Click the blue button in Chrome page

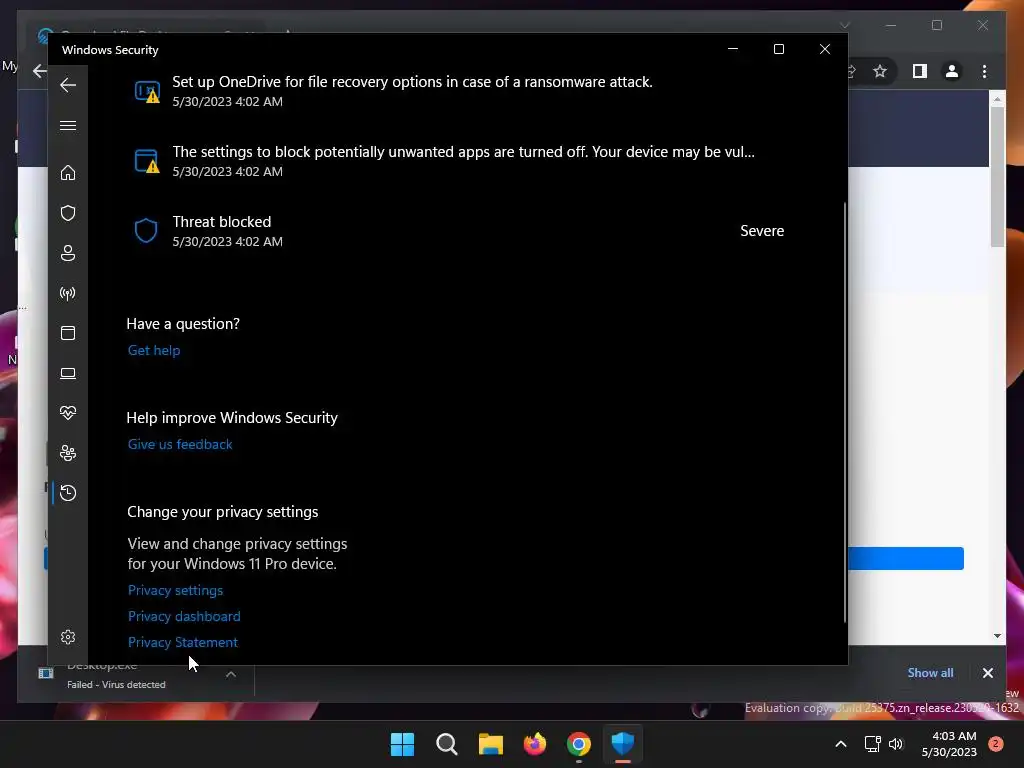[x=906, y=558]
